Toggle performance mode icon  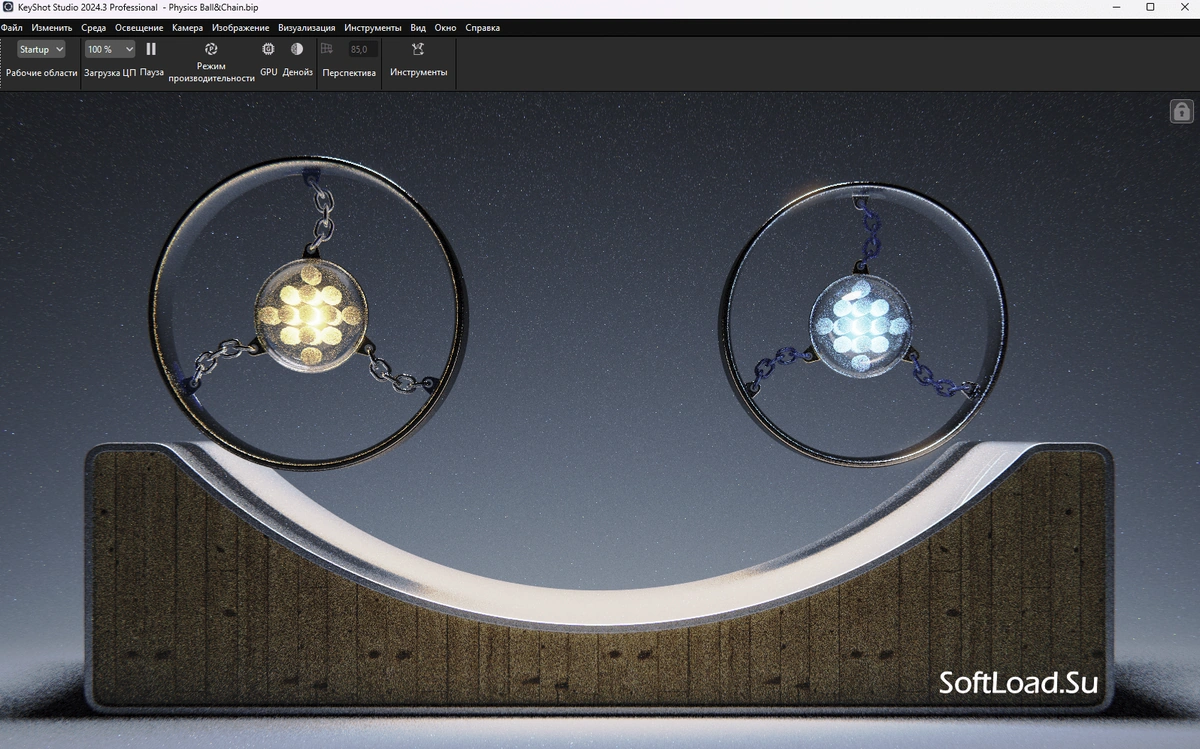[x=211, y=49]
